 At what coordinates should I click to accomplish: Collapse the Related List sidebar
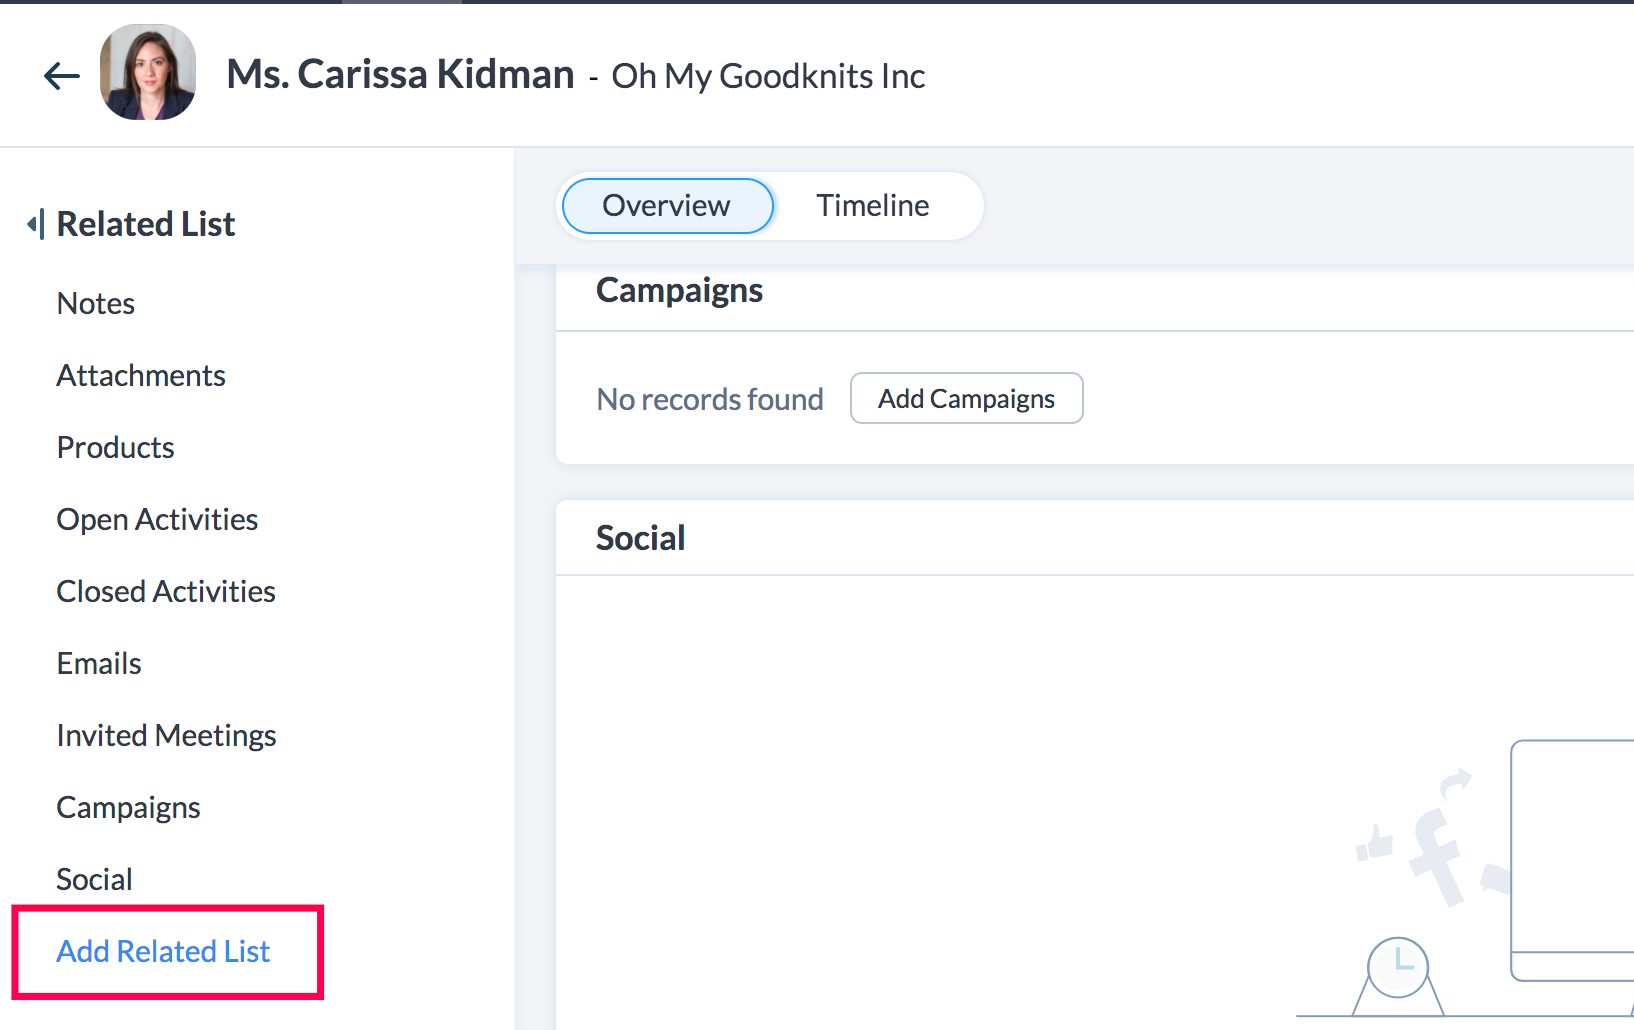[35, 224]
